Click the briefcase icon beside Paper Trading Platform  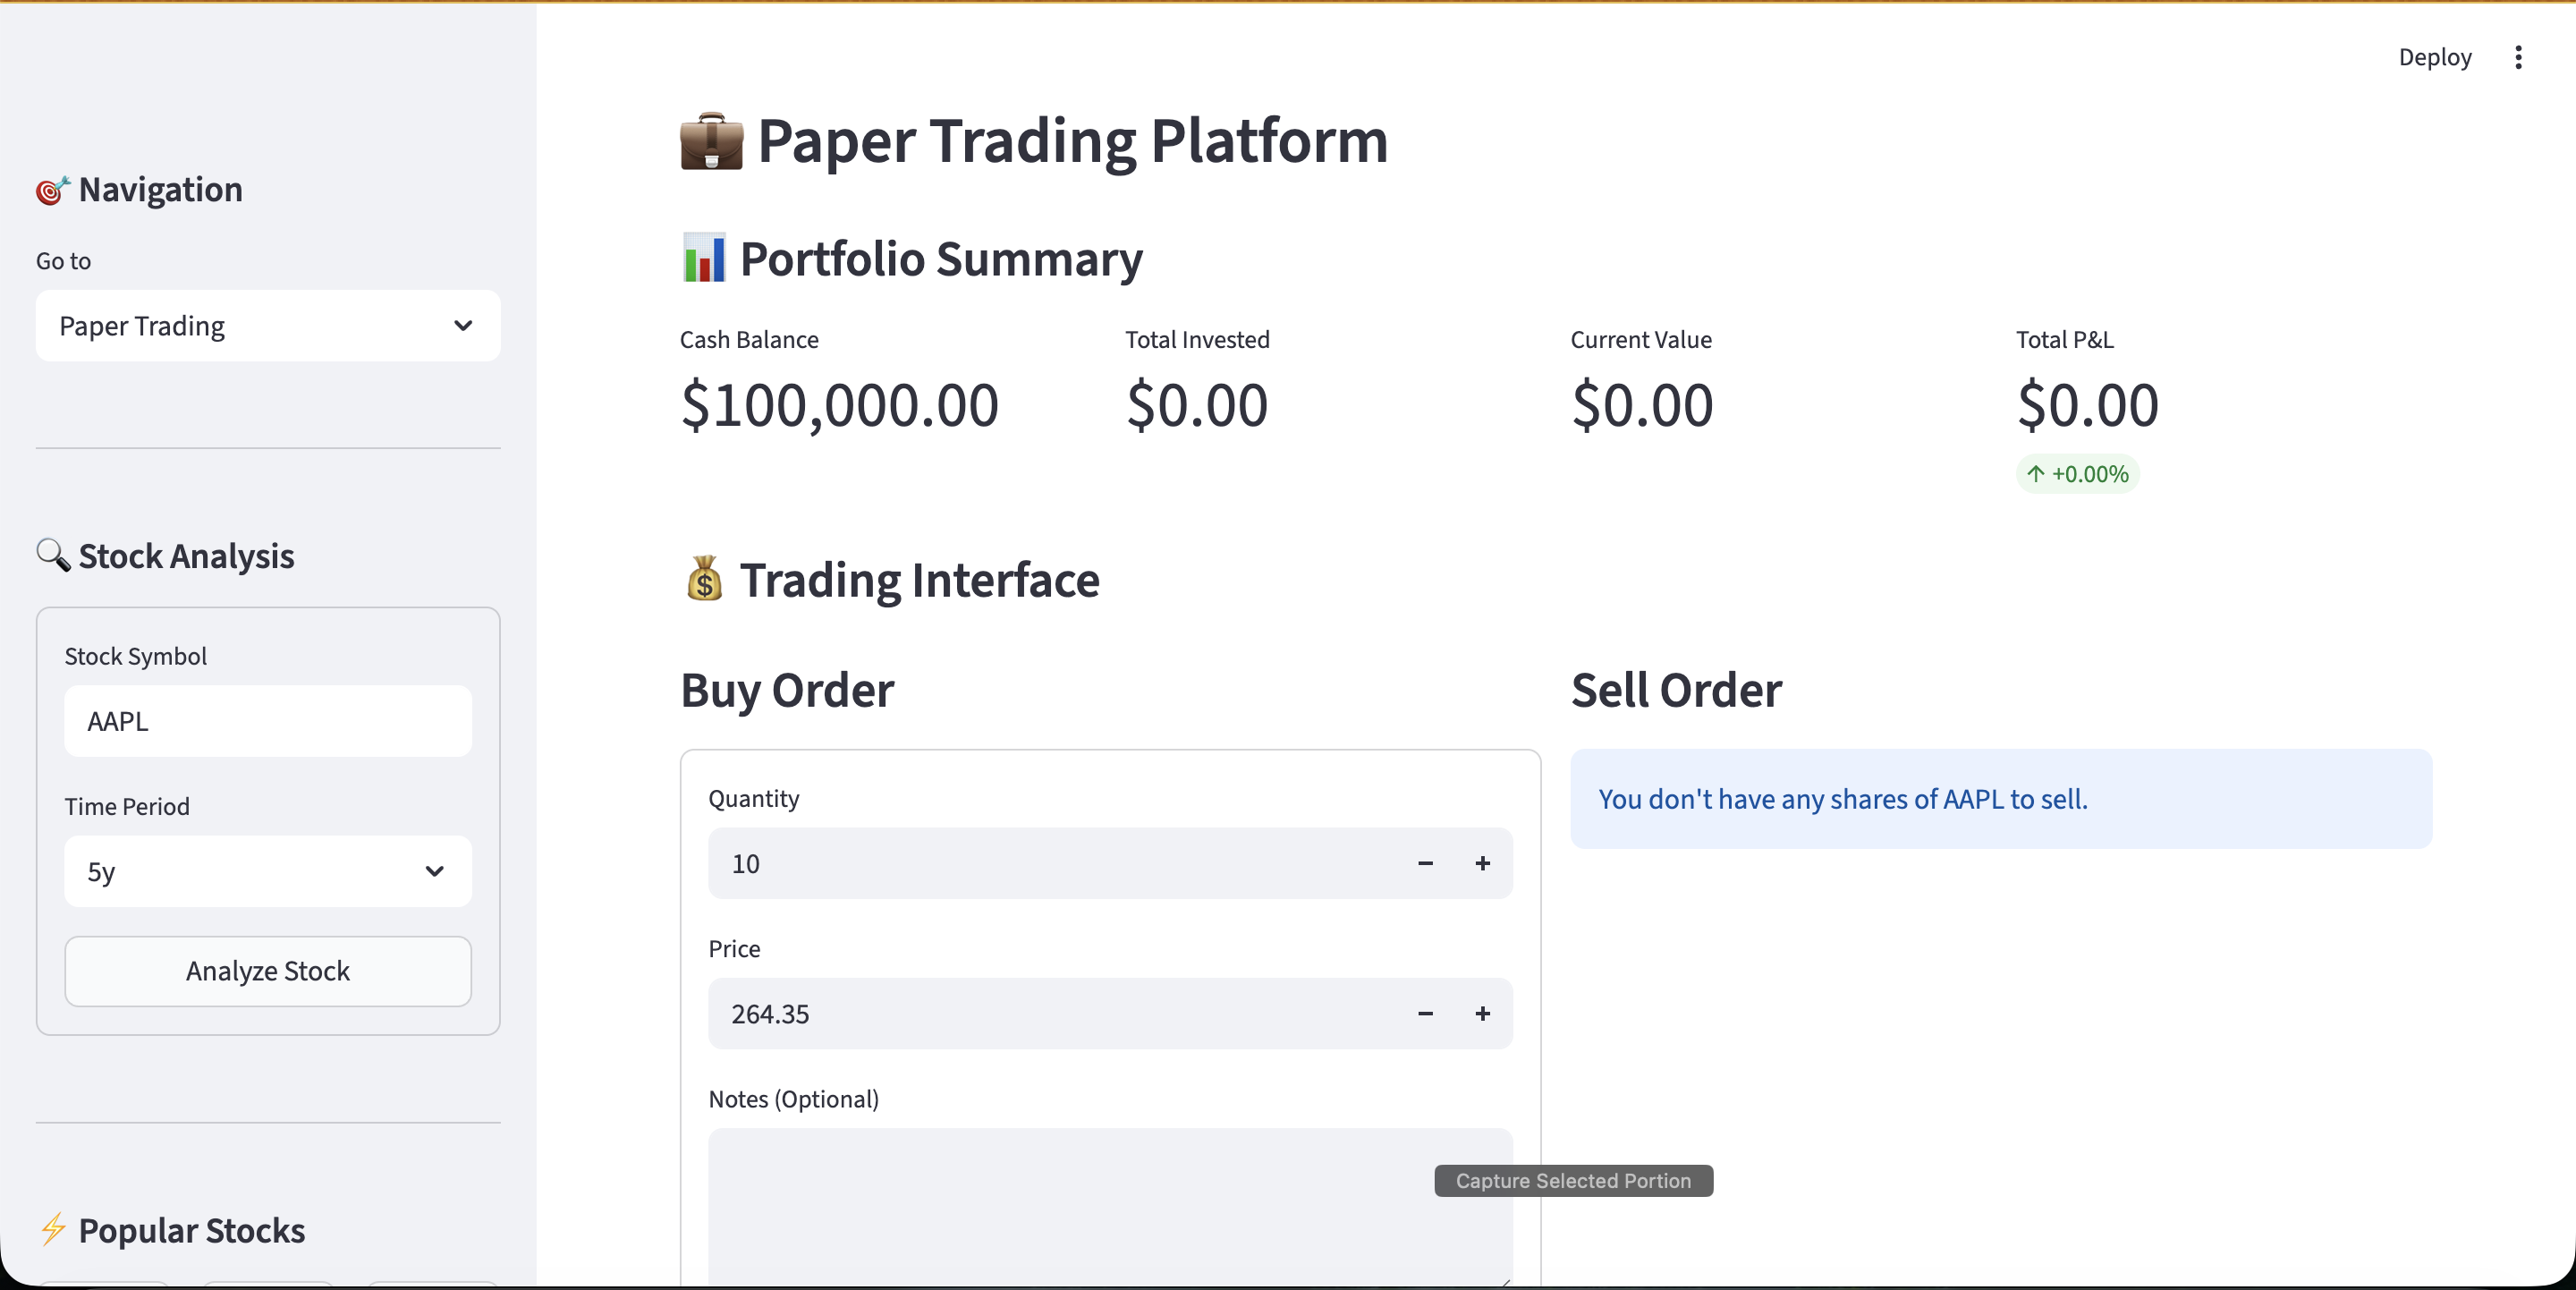[x=711, y=141]
